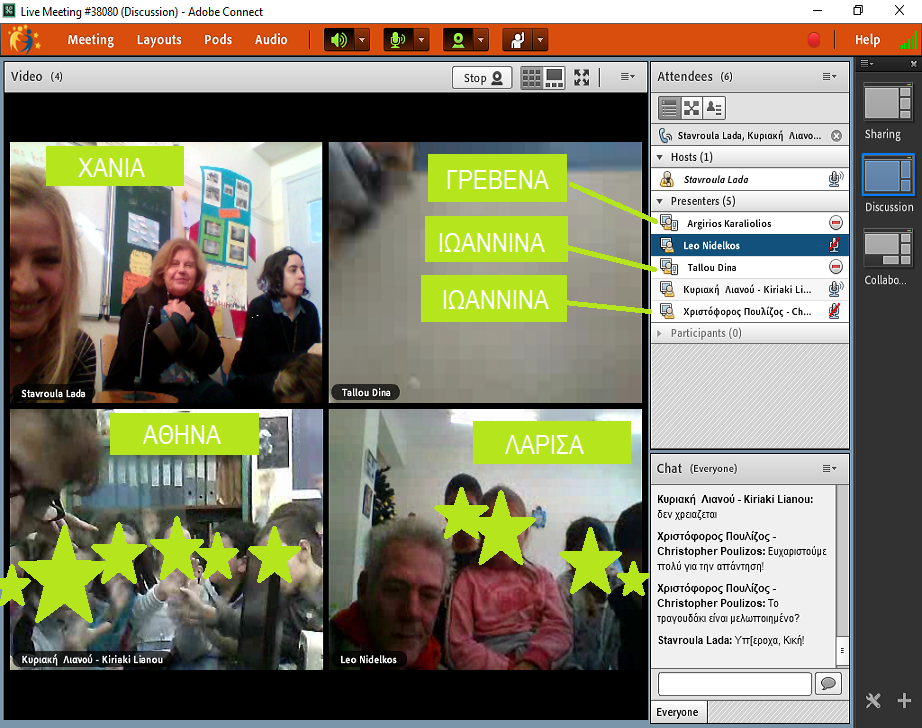The height and width of the screenshot is (728, 922).
Task: Select Argirios Karaliolios in attendee list
Action: click(x=750, y=223)
